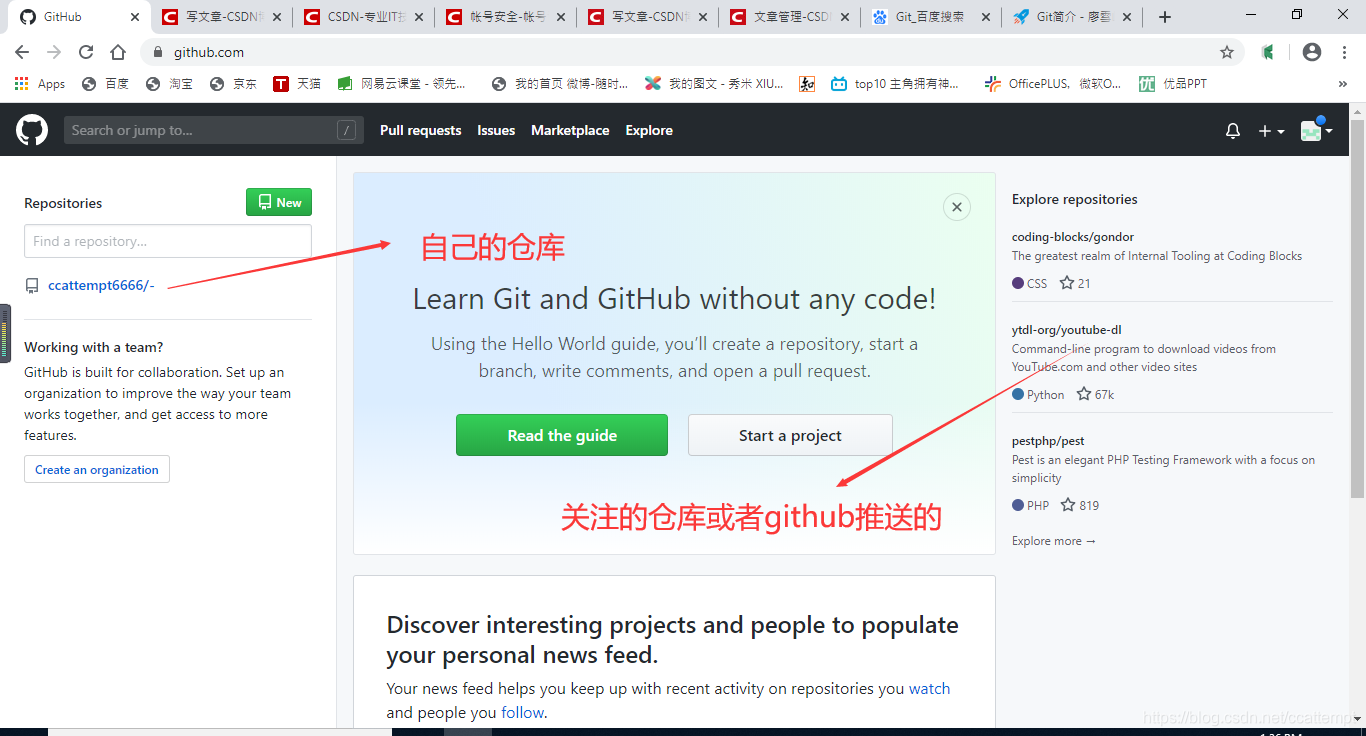Open the 网易云课堂 bookmark

point(402,84)
